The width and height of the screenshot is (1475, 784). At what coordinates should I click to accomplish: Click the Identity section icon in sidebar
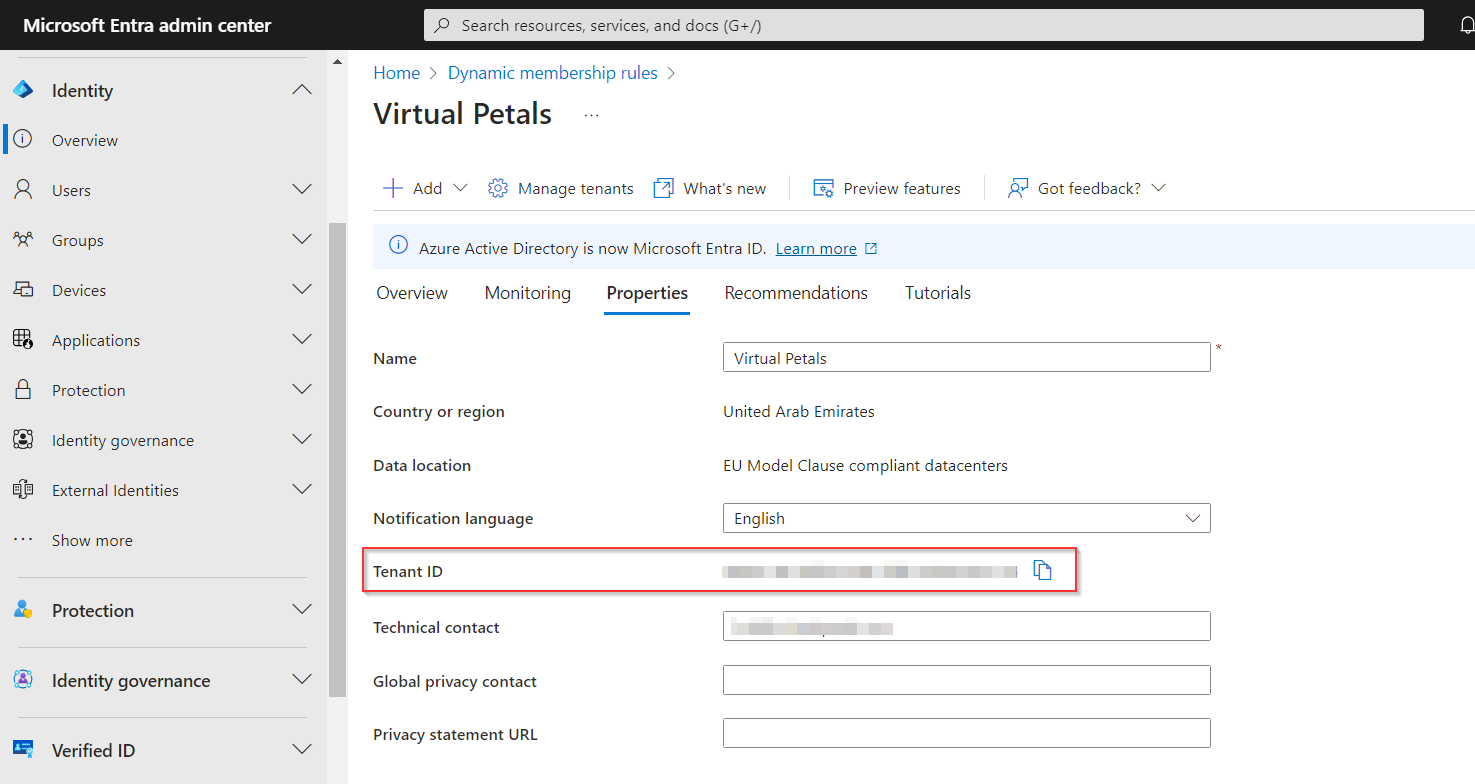pos(23,90)
